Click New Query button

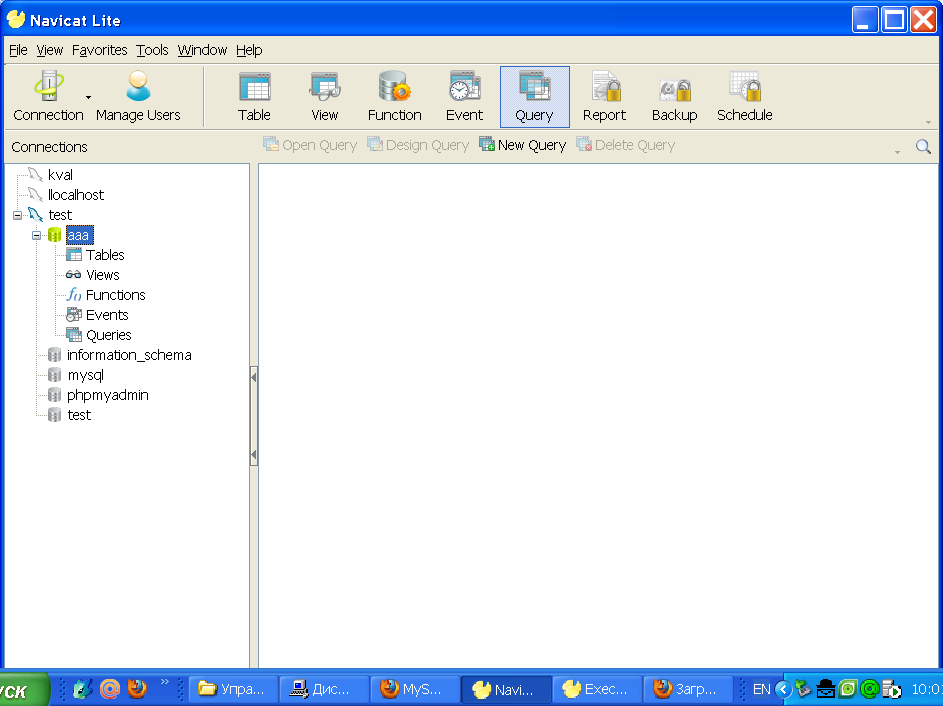(x=523, y=145)
